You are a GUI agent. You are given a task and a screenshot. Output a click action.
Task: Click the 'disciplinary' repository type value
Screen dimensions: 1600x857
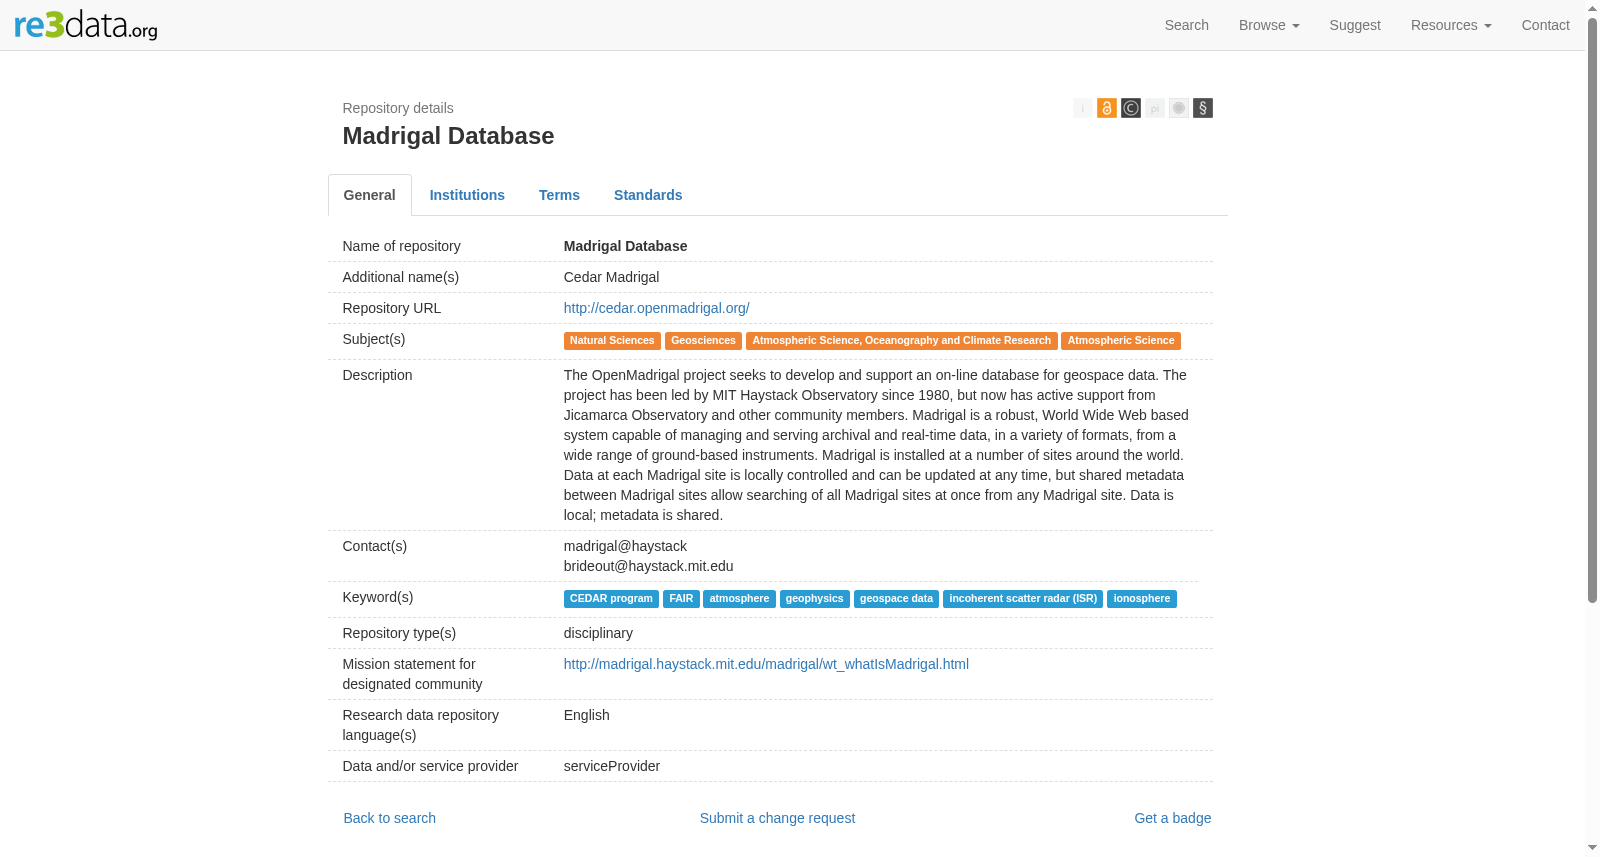(598, 633)
